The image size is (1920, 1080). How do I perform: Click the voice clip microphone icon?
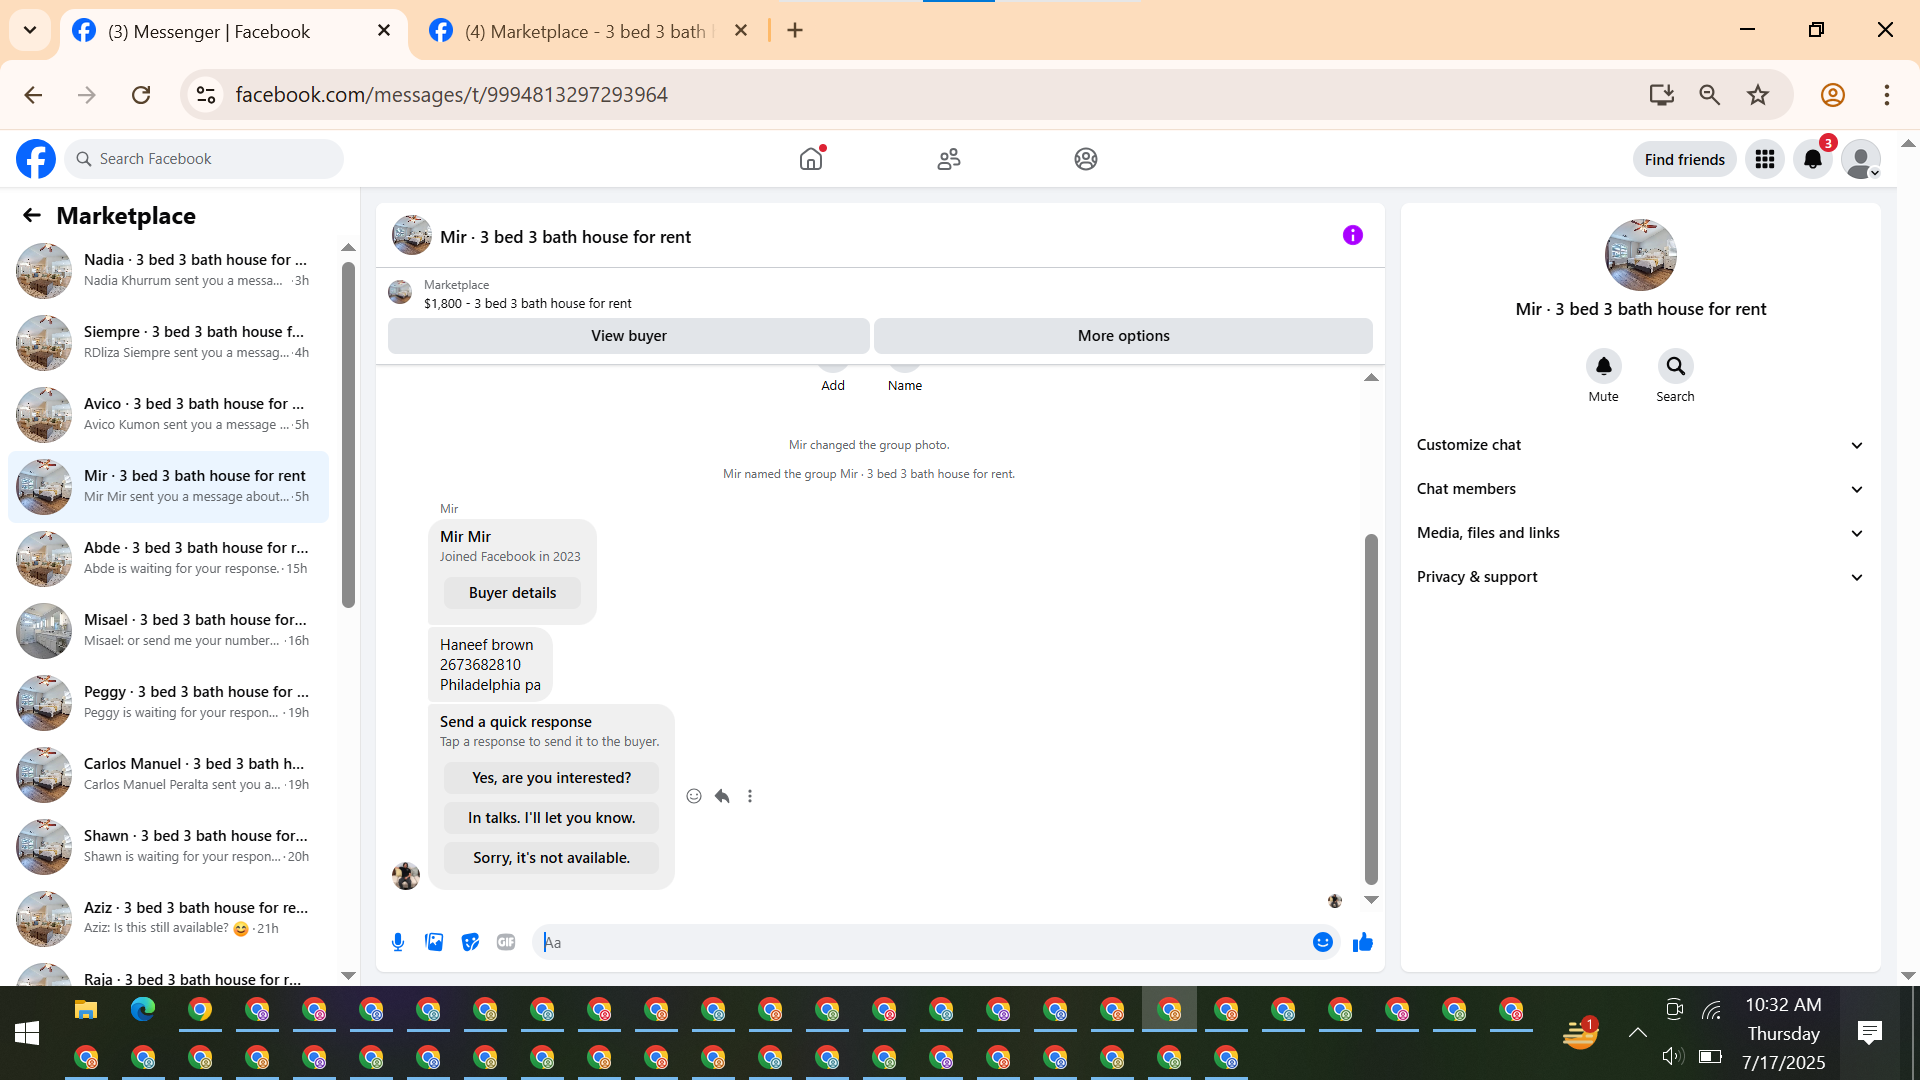point(398,942)
